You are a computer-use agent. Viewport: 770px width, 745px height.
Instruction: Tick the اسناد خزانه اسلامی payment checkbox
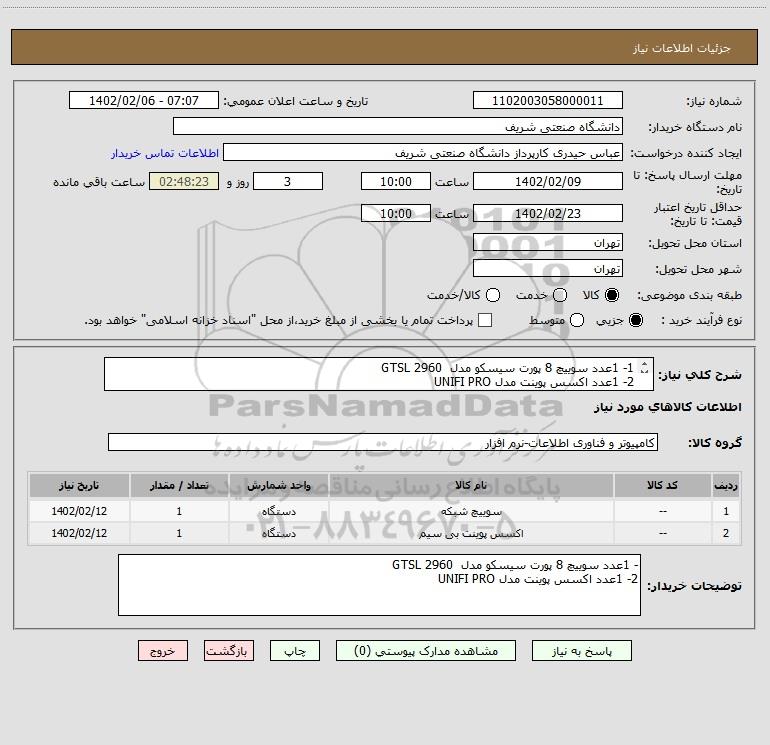click(485, 320)
